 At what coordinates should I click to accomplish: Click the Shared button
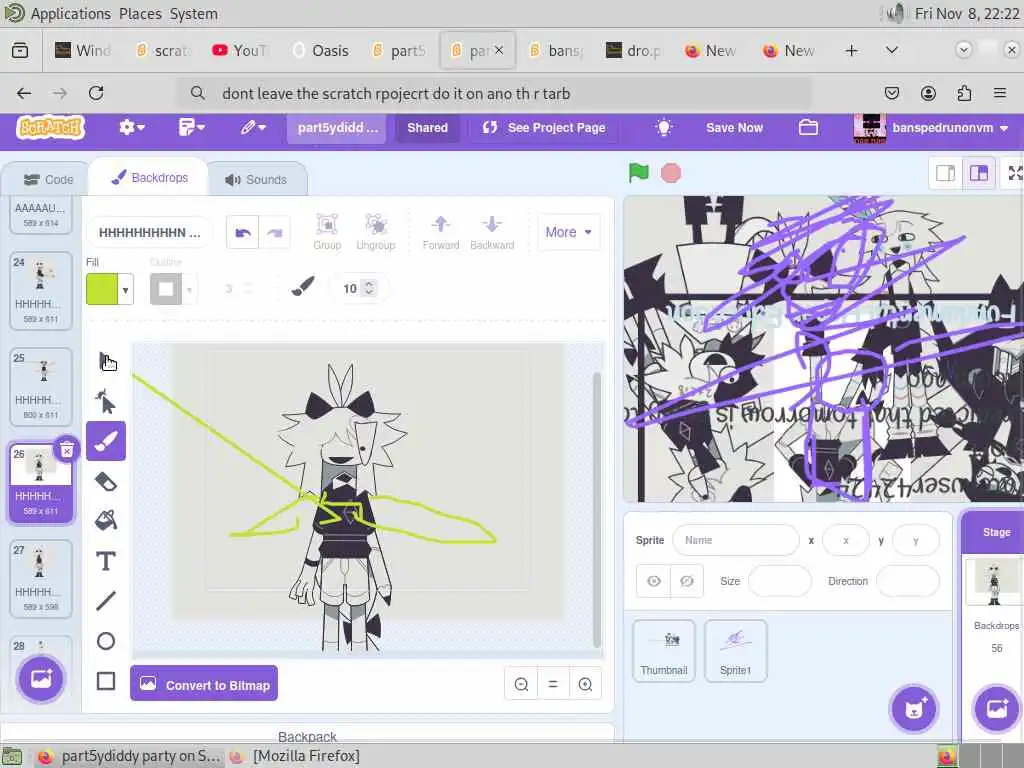(427, 127)
